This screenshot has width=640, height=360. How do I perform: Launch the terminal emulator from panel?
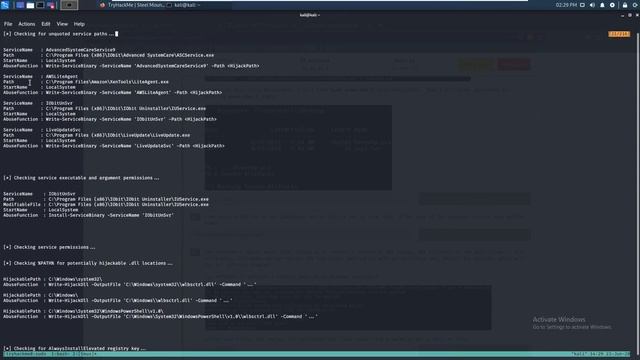coord(40,5)
